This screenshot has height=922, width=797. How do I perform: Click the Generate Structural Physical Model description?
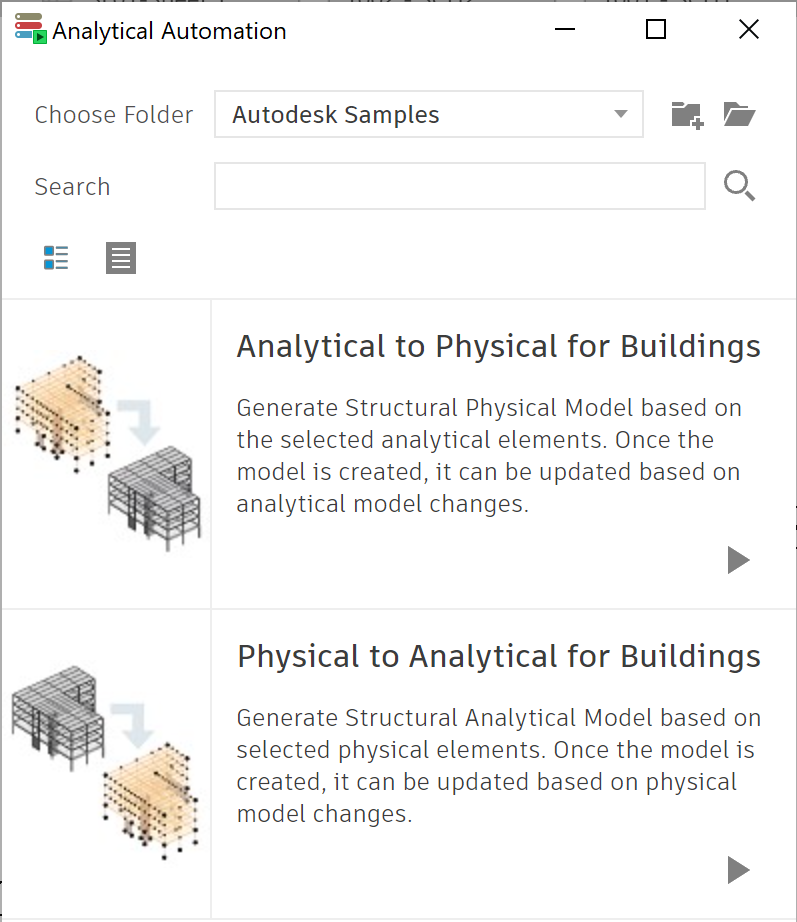tap(489, 456)
